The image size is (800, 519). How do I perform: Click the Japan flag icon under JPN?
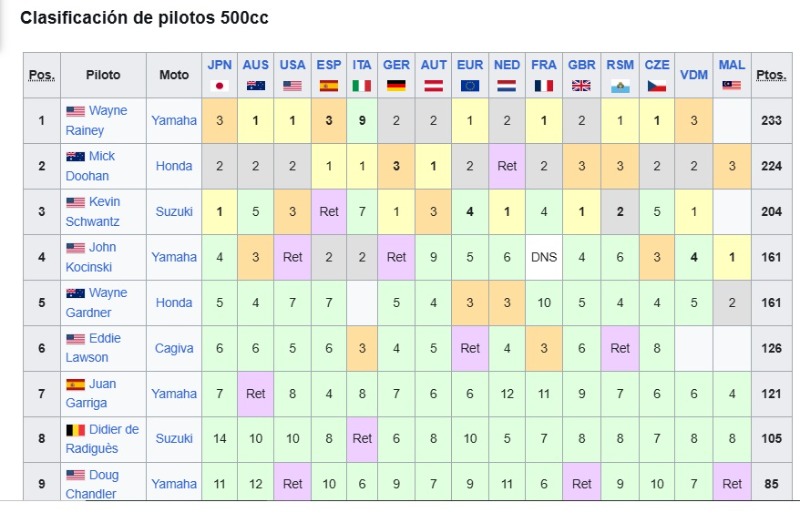219,86
